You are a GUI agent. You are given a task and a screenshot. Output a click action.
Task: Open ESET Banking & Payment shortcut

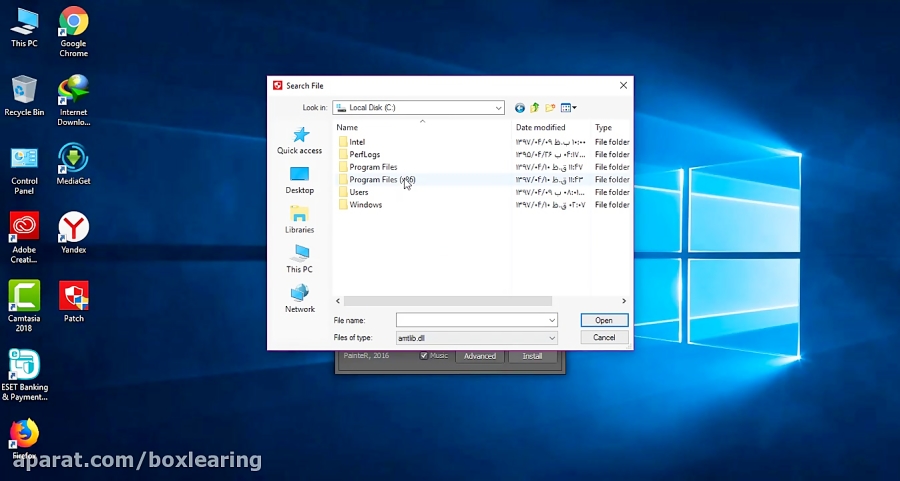24,375
